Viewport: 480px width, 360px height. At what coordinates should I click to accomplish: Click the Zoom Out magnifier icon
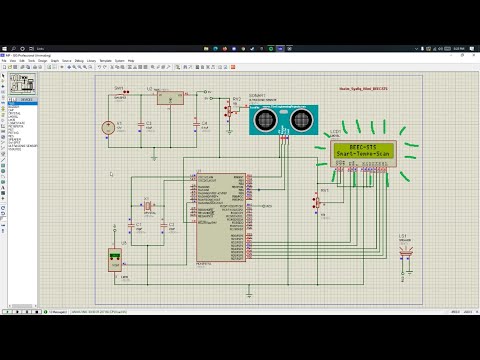(79, 67)
